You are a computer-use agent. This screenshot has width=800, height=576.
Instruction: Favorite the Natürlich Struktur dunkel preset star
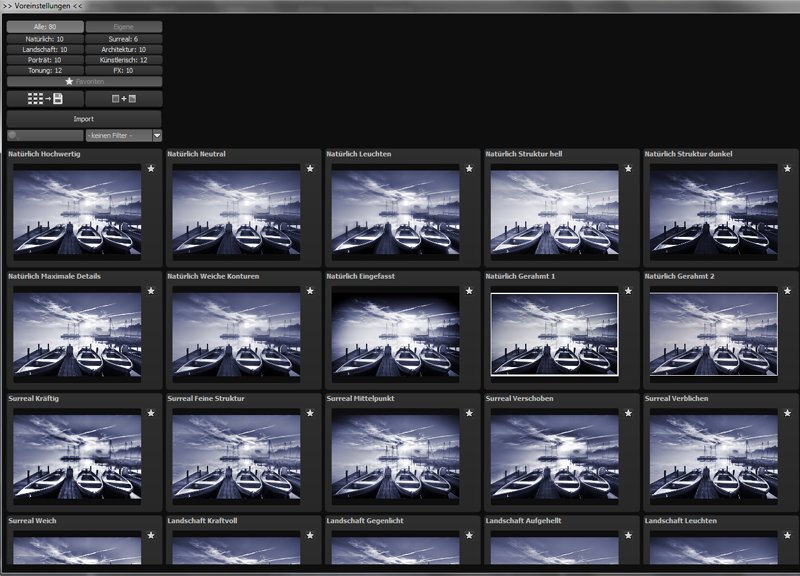pyautogui.click(x=788, y=169)
